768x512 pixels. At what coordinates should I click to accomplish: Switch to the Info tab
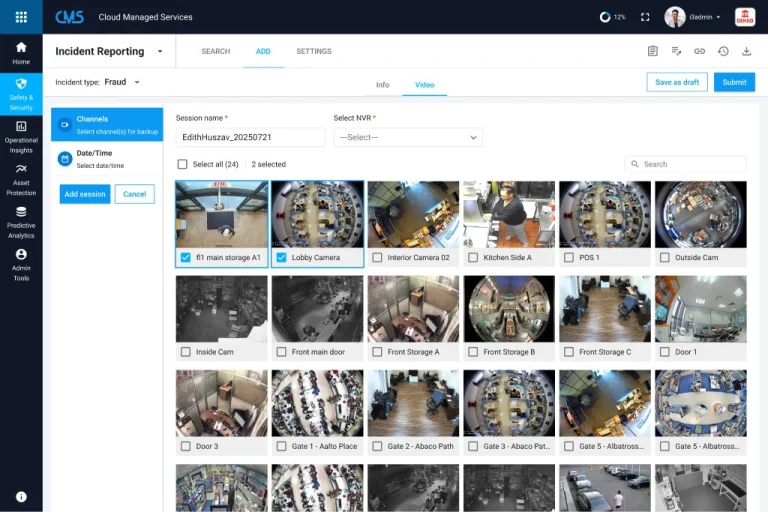[382, 85]
